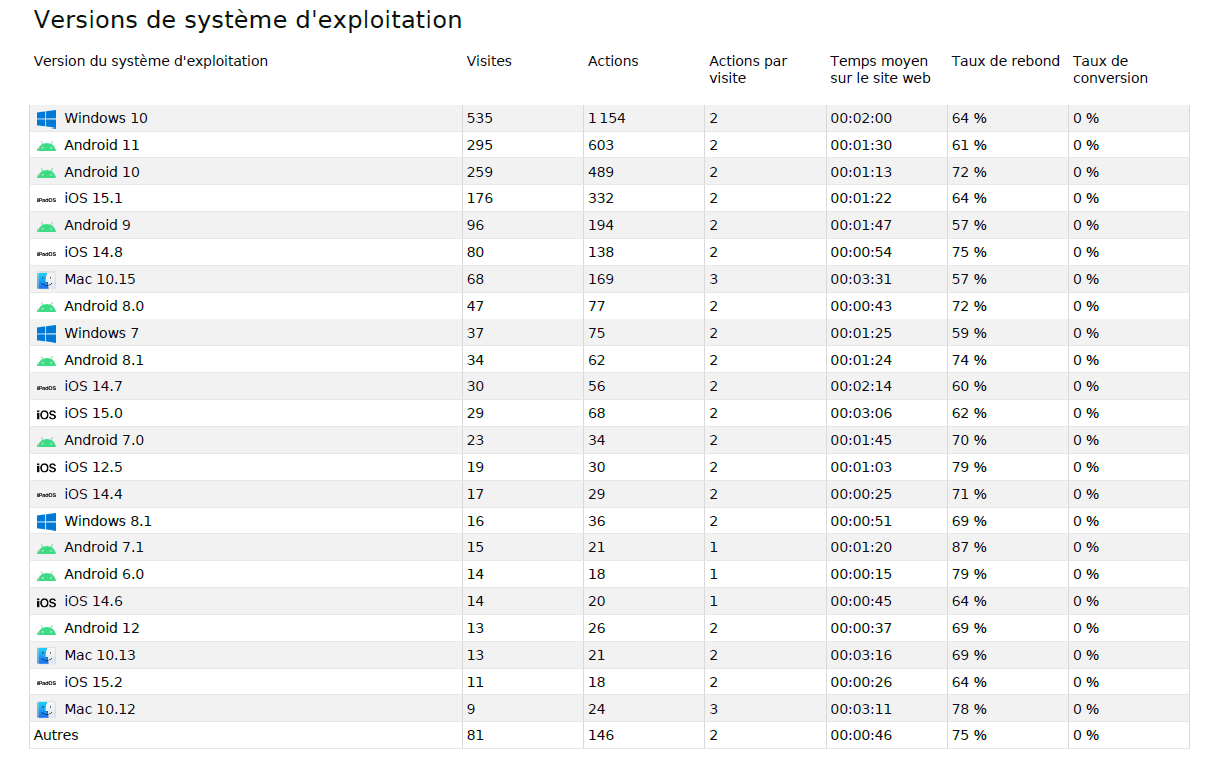The height and width of the screenshot is (758, 1212).
Task: Click the Android 12 robot icon
Action: (x=46, y=629)
